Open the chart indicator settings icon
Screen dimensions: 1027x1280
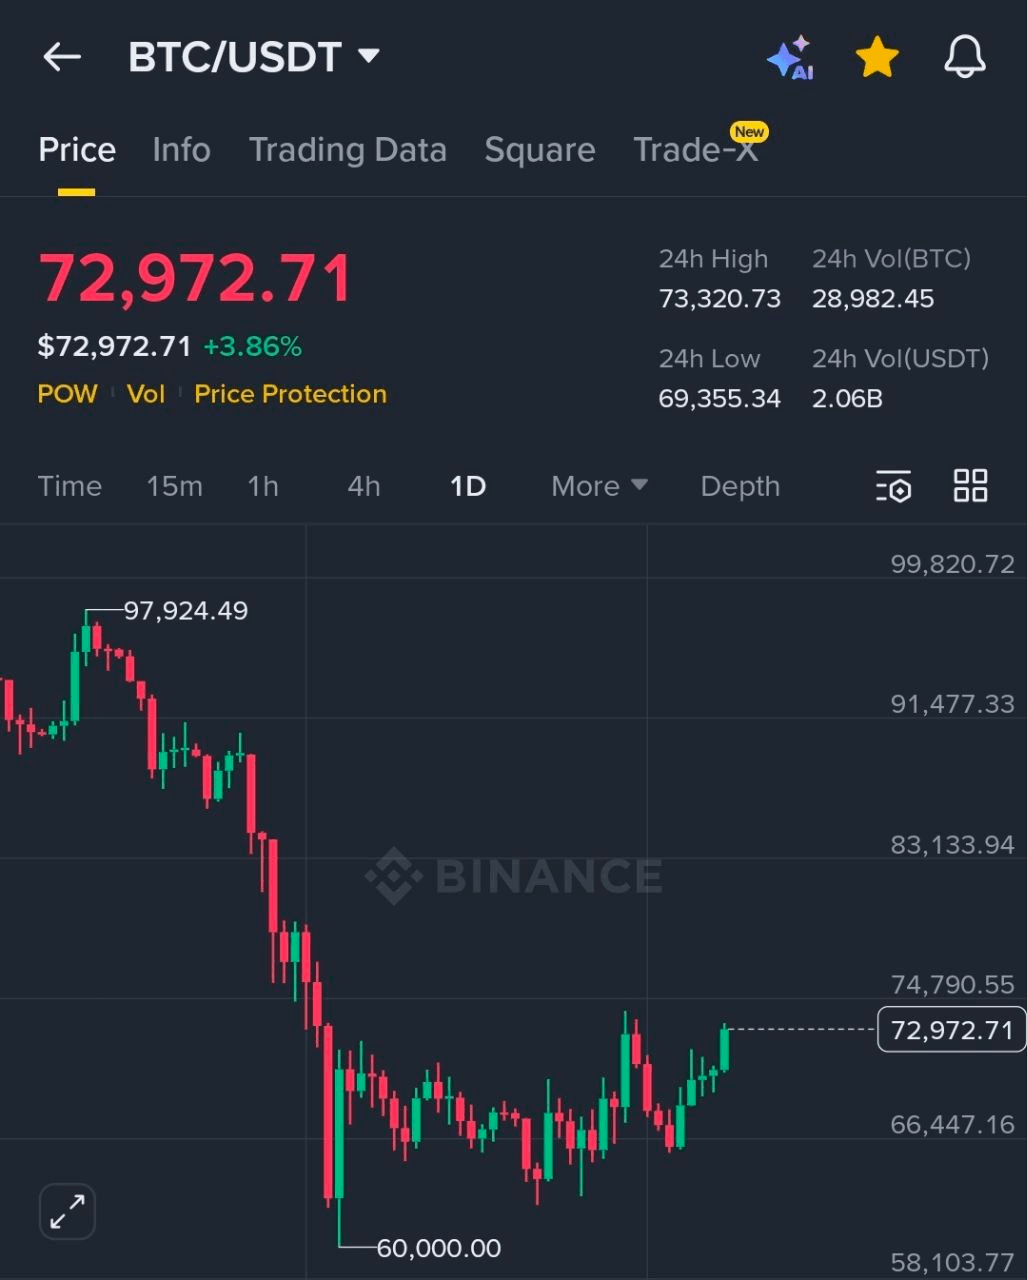click(x=893, y=486)
